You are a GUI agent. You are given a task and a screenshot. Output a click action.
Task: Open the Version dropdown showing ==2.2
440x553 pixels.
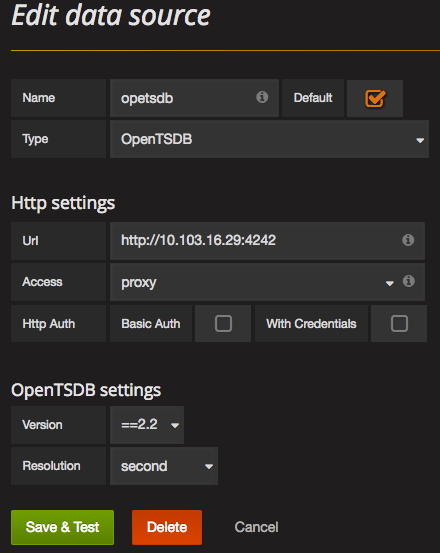[147, 425]
